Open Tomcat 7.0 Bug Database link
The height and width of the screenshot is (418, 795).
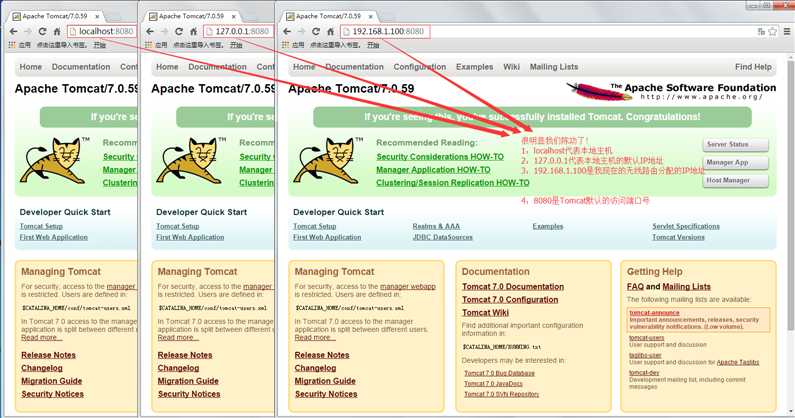(x=499, y=373)
